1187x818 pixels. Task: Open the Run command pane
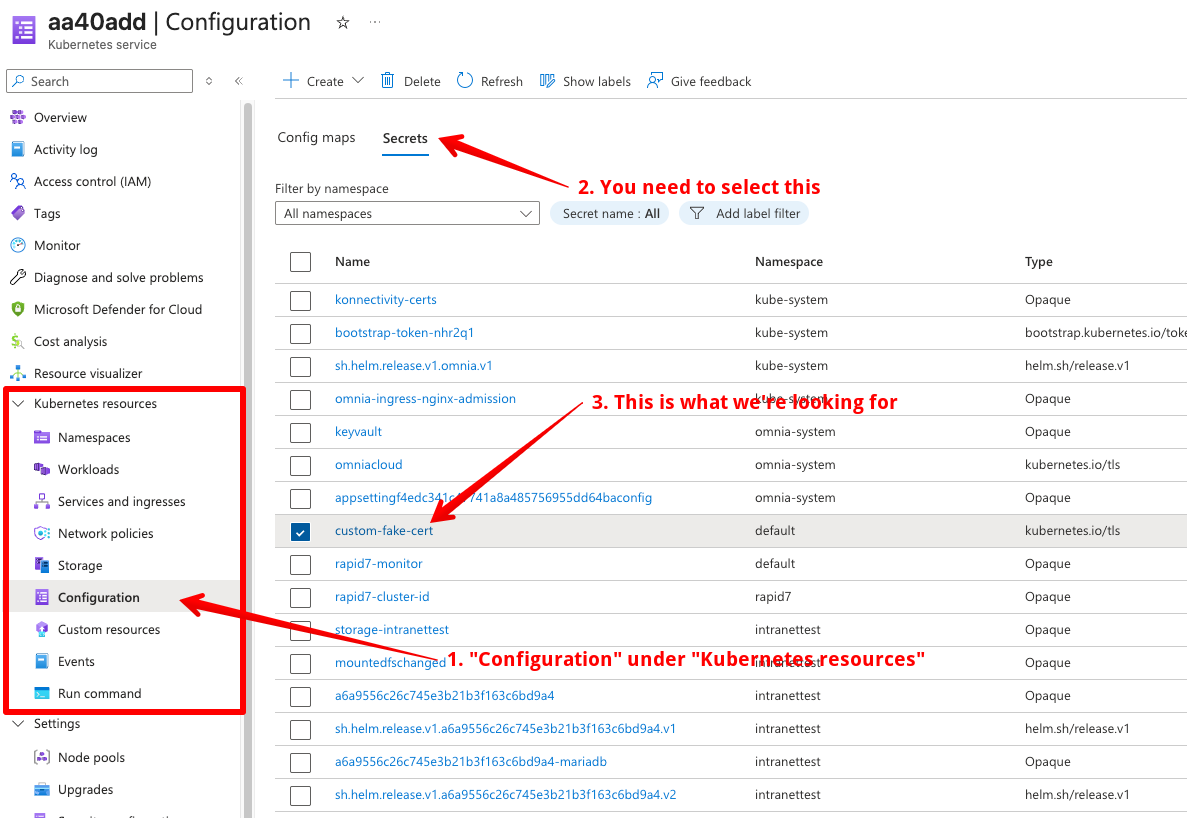[x=97, y=693]
